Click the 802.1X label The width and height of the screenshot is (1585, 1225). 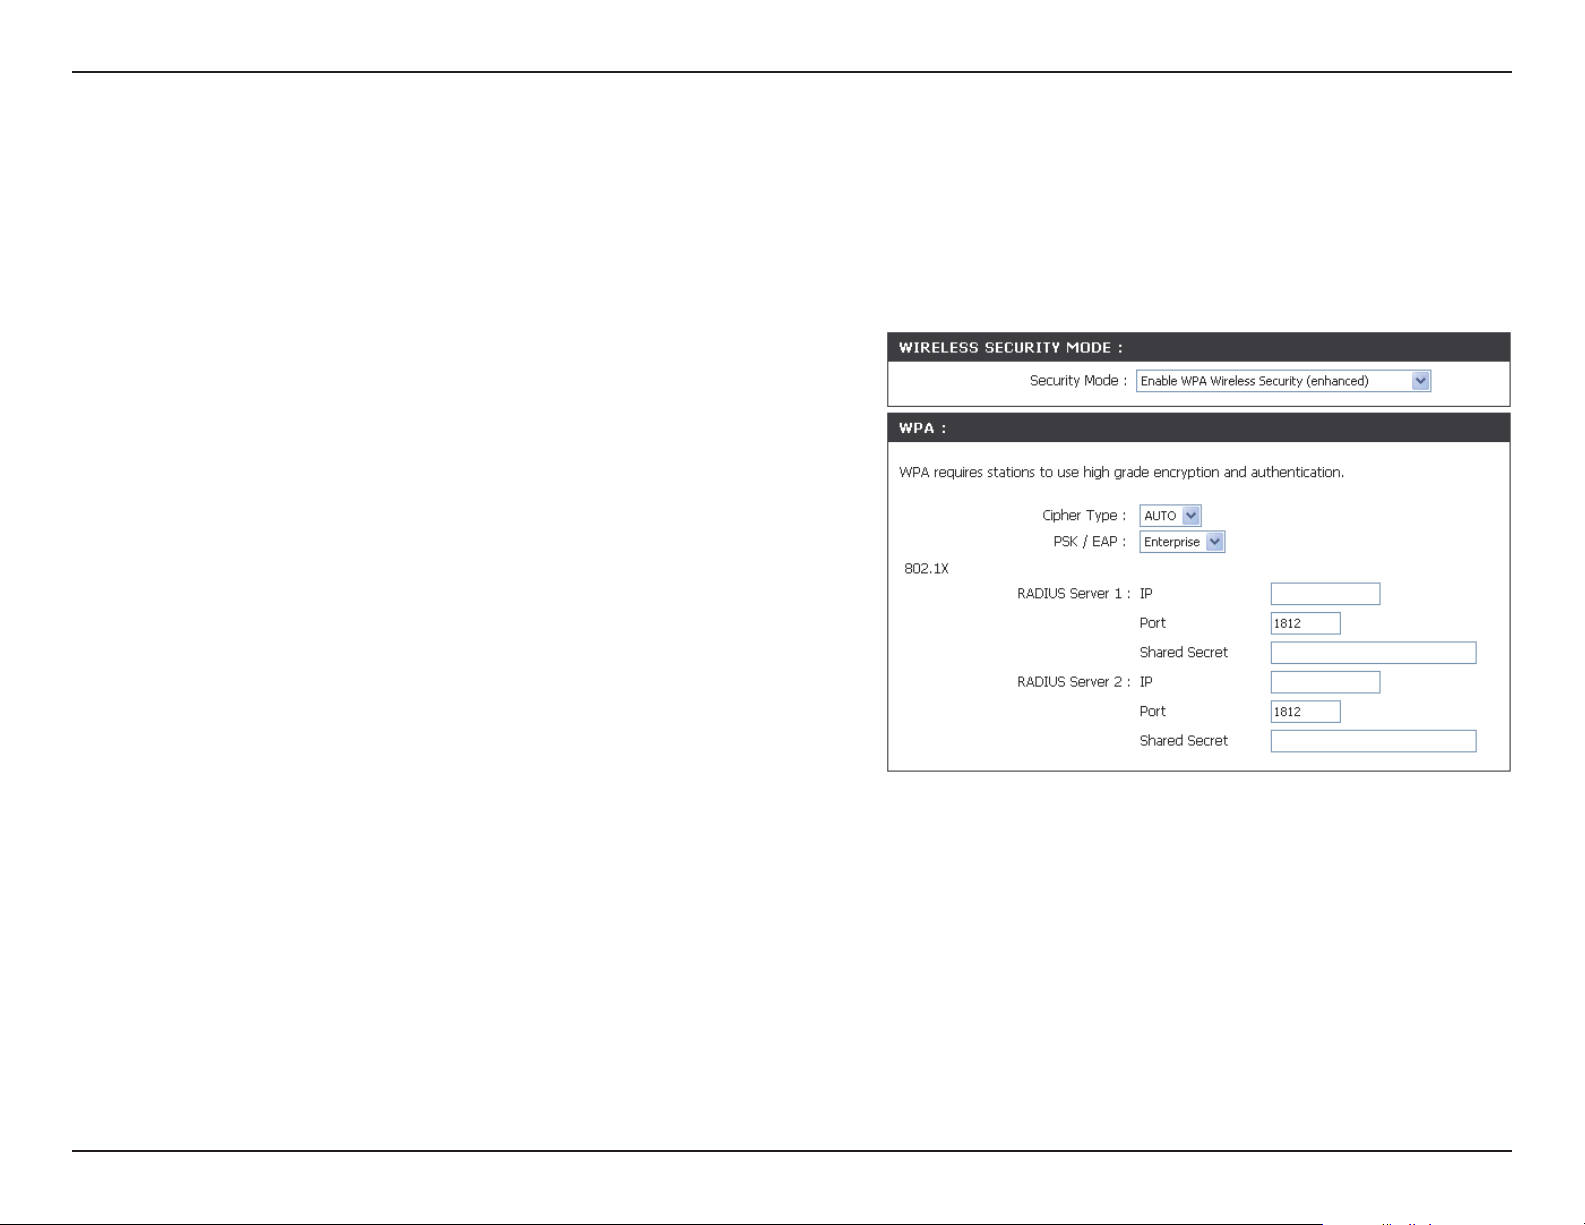(926, 568)
